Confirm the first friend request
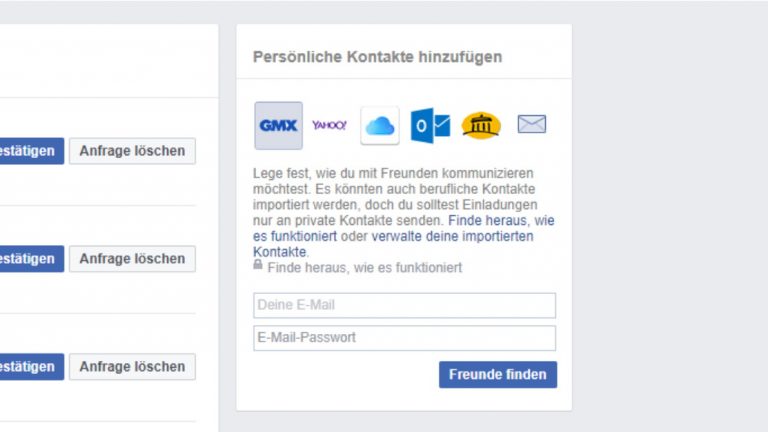Viewport: 768px width, 432px height. (x=30, y=151)
